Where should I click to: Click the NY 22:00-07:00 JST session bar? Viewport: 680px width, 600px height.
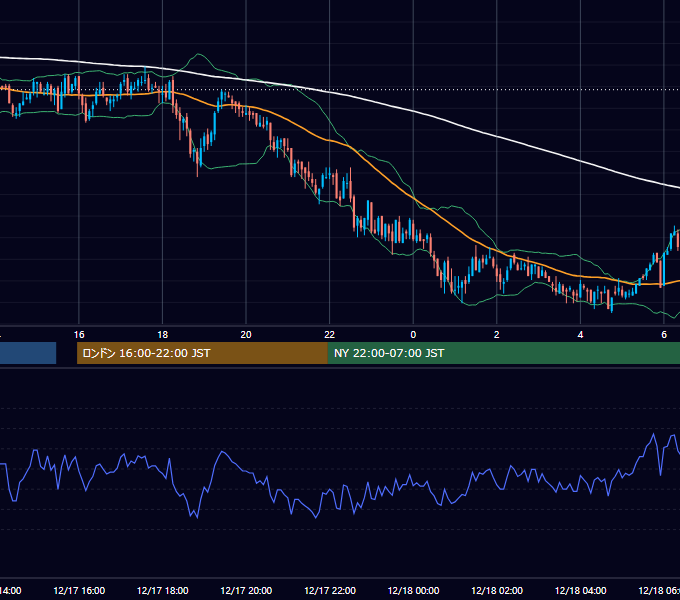[x=504, y=353]
